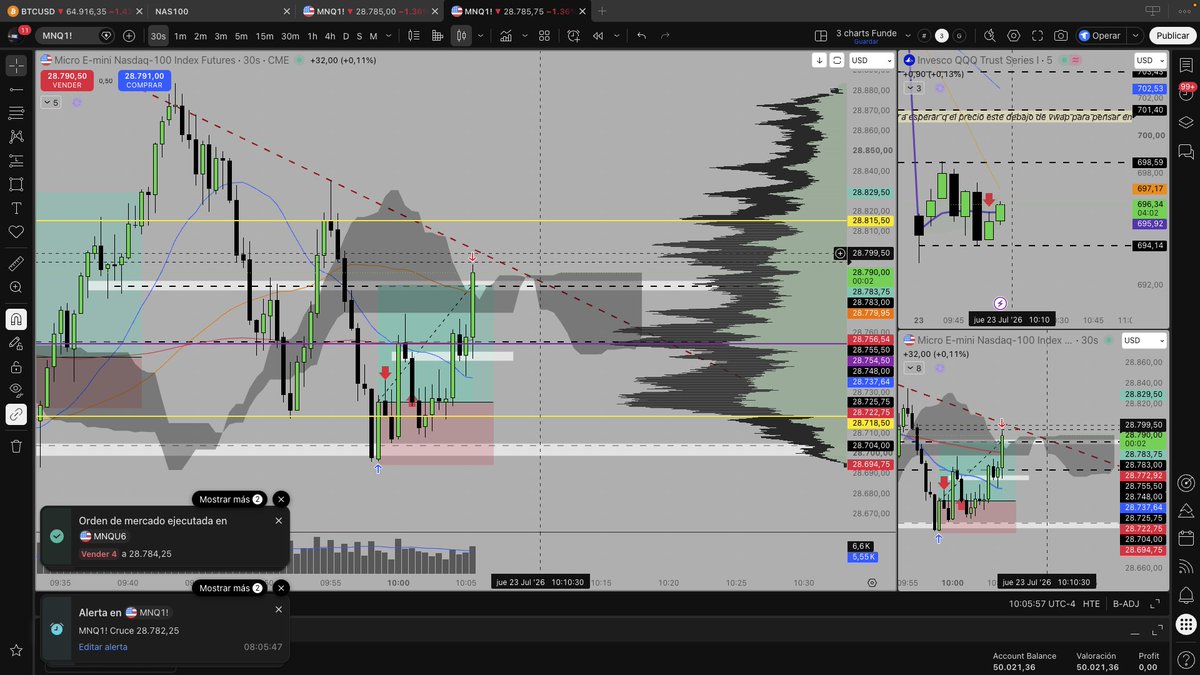This screenshot has height=675, width=1200.
Task: Click the blue COMPRAR buy button
Action: 144,80
